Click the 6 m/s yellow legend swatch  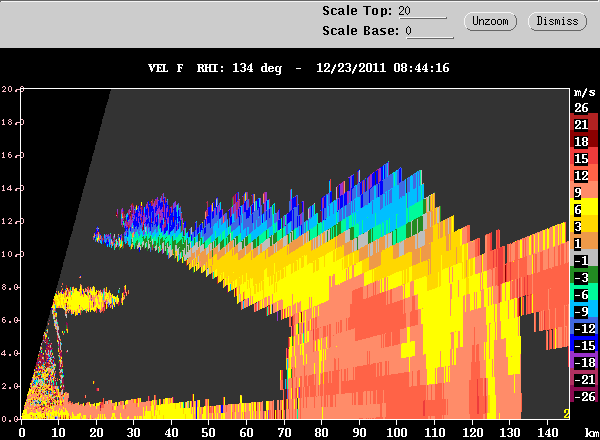pyautogui.click(x=584, y=209)
